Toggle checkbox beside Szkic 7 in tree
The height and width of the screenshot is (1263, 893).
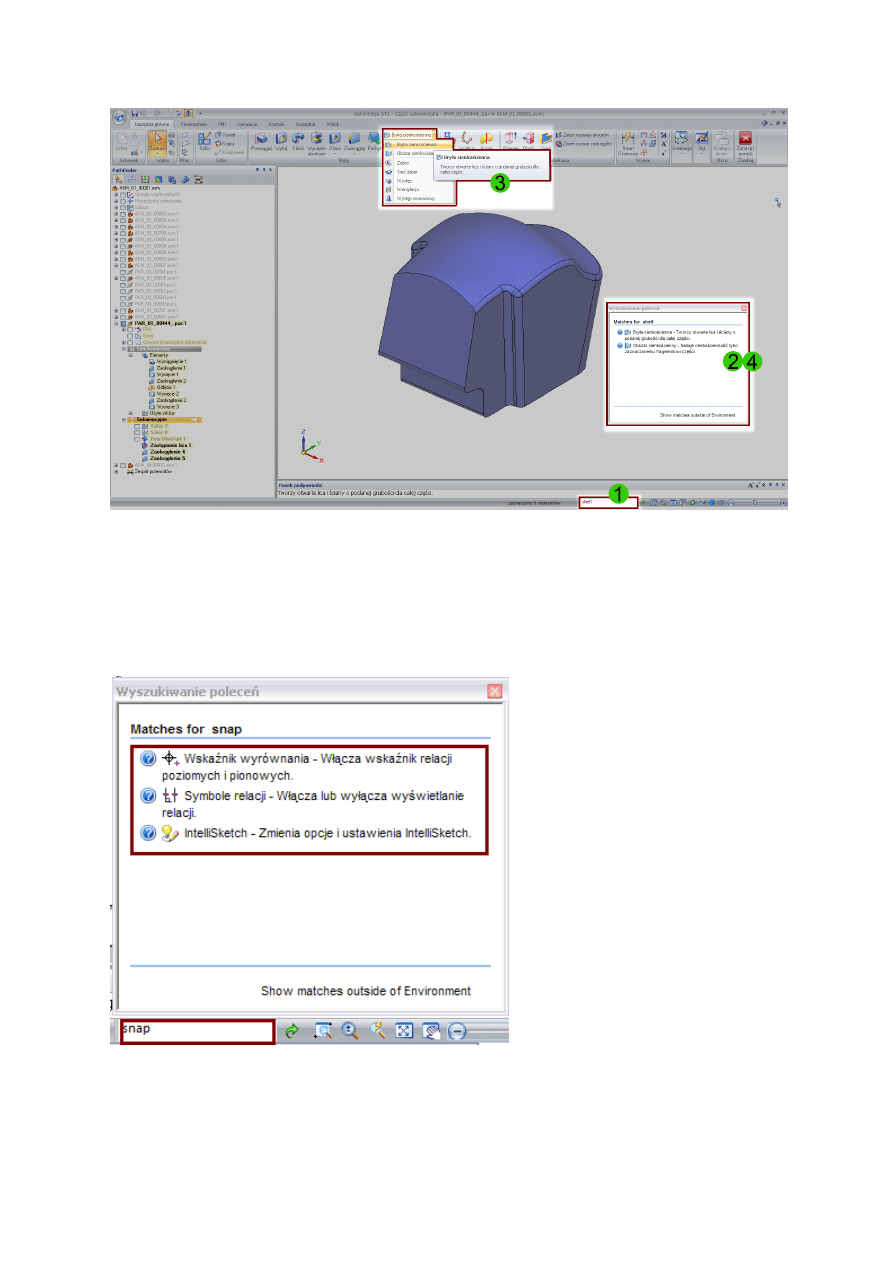tap(137, 426)
